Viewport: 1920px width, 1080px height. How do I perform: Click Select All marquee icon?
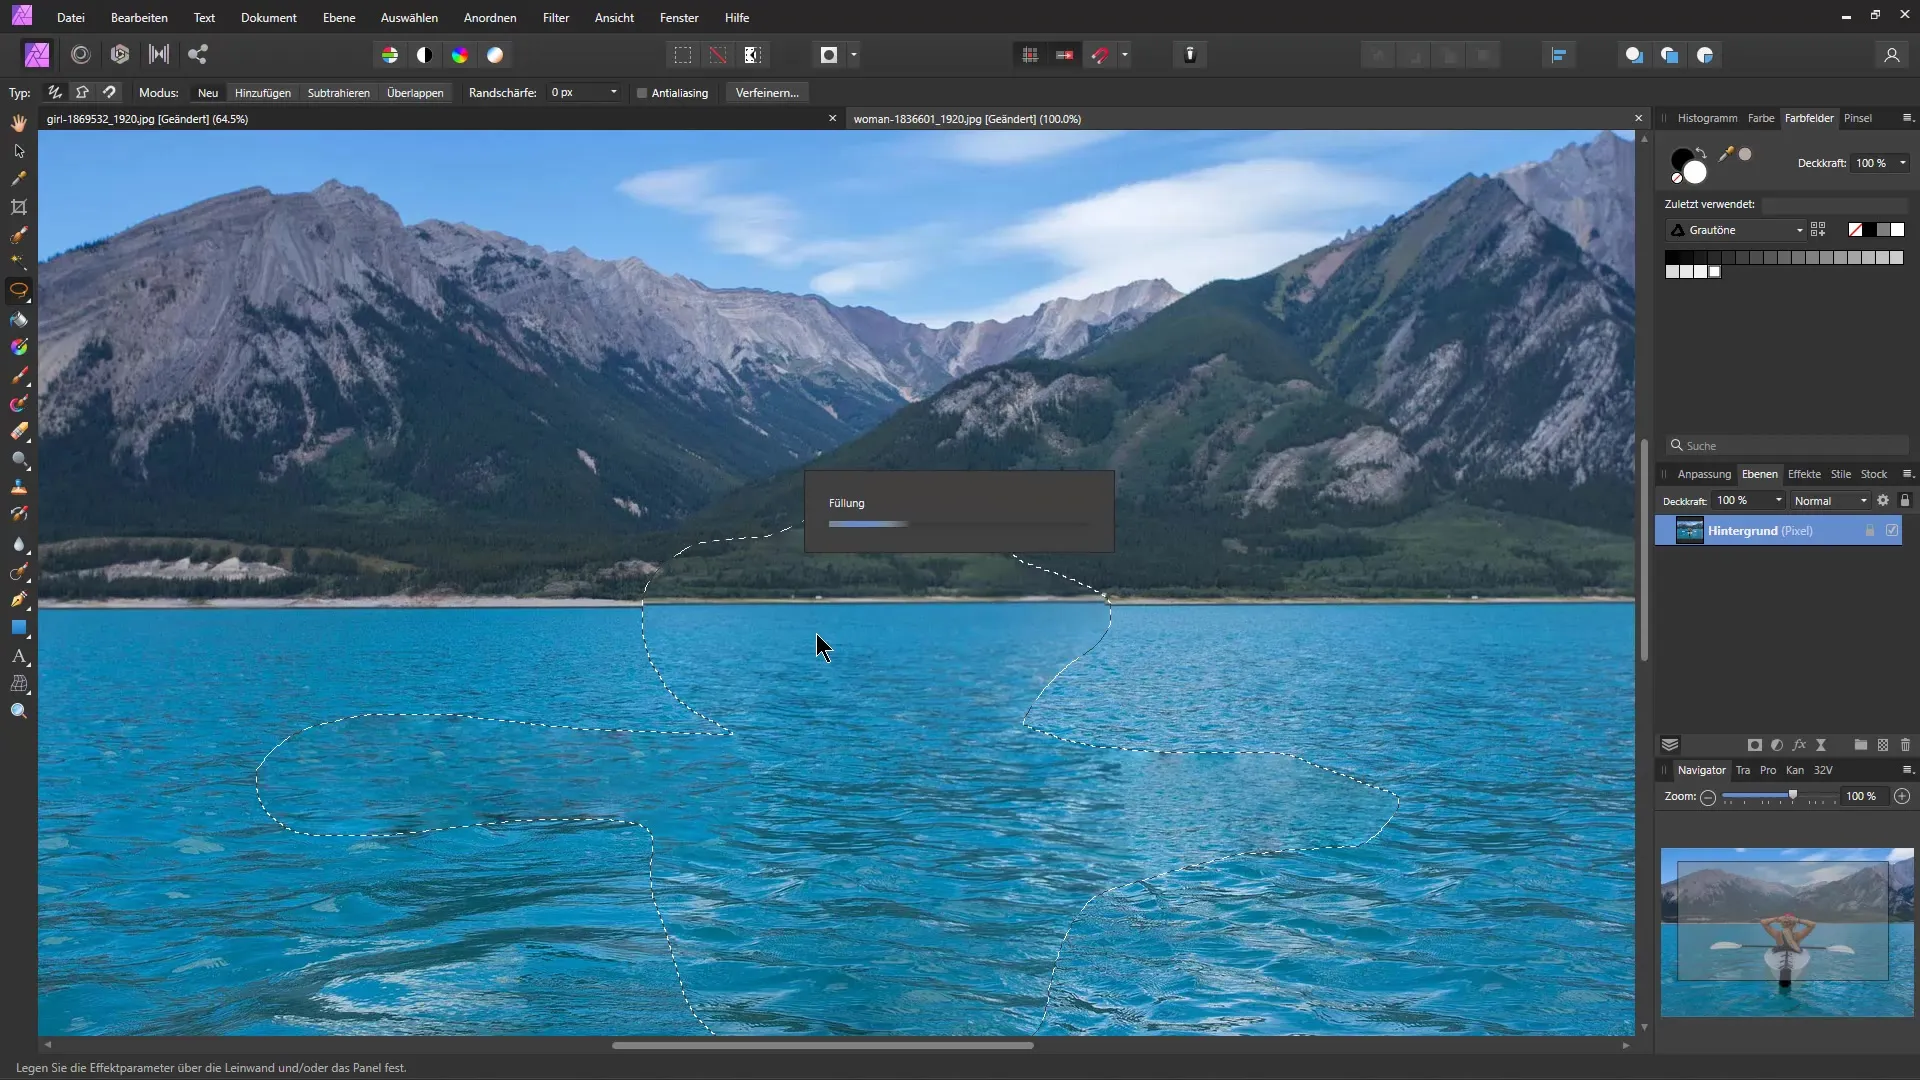tap(683, 55)
